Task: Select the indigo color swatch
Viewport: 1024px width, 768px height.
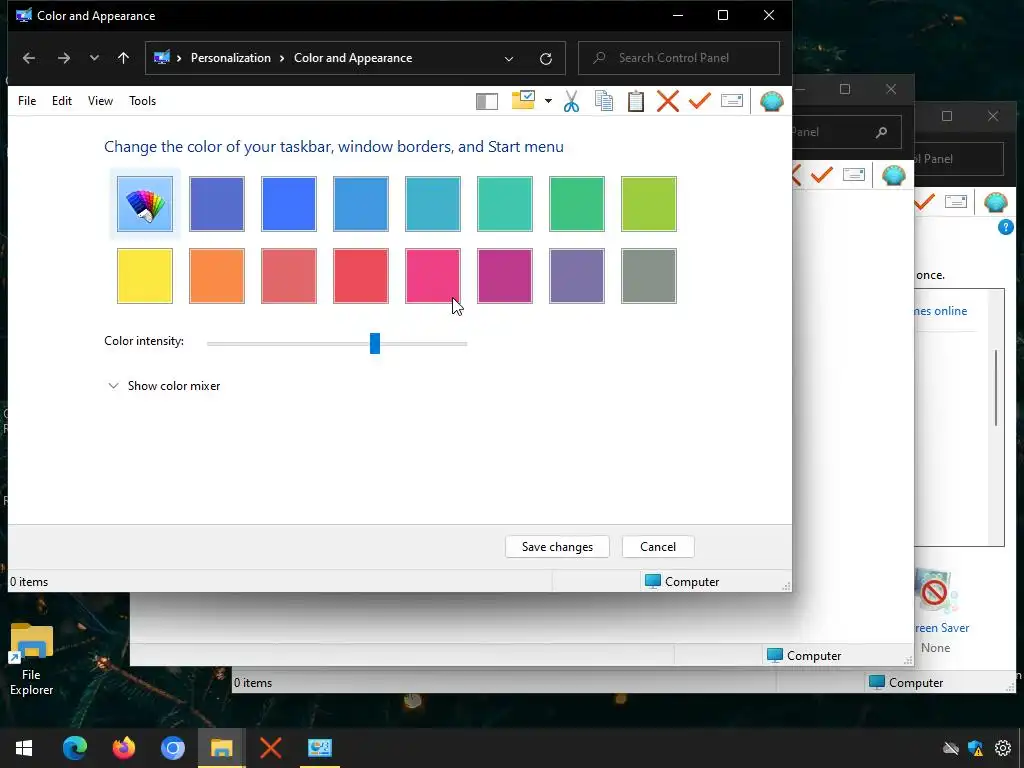Action: (217, 204)
